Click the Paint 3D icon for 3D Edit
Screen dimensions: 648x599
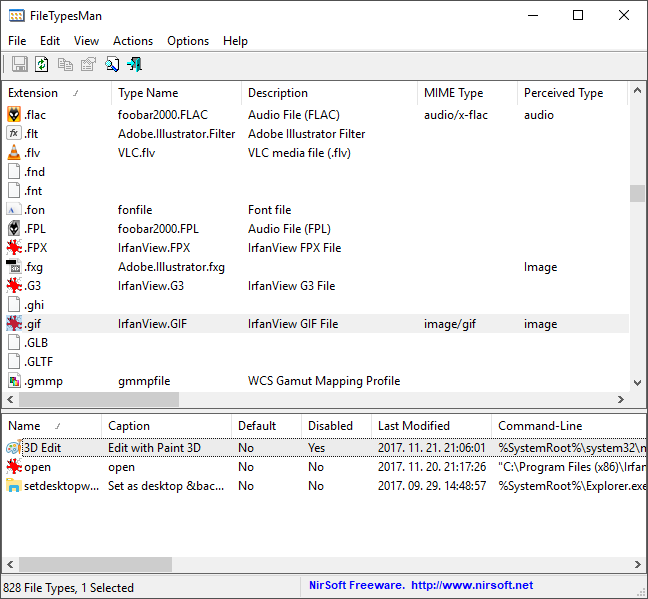coord(13,448)
